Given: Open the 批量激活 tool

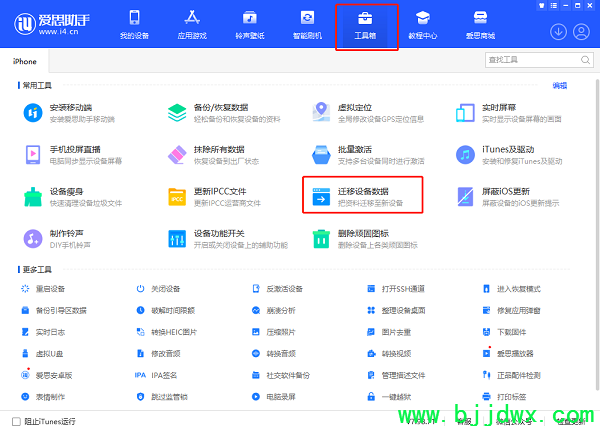Looking at the screenshot, I should pos(368,155).
